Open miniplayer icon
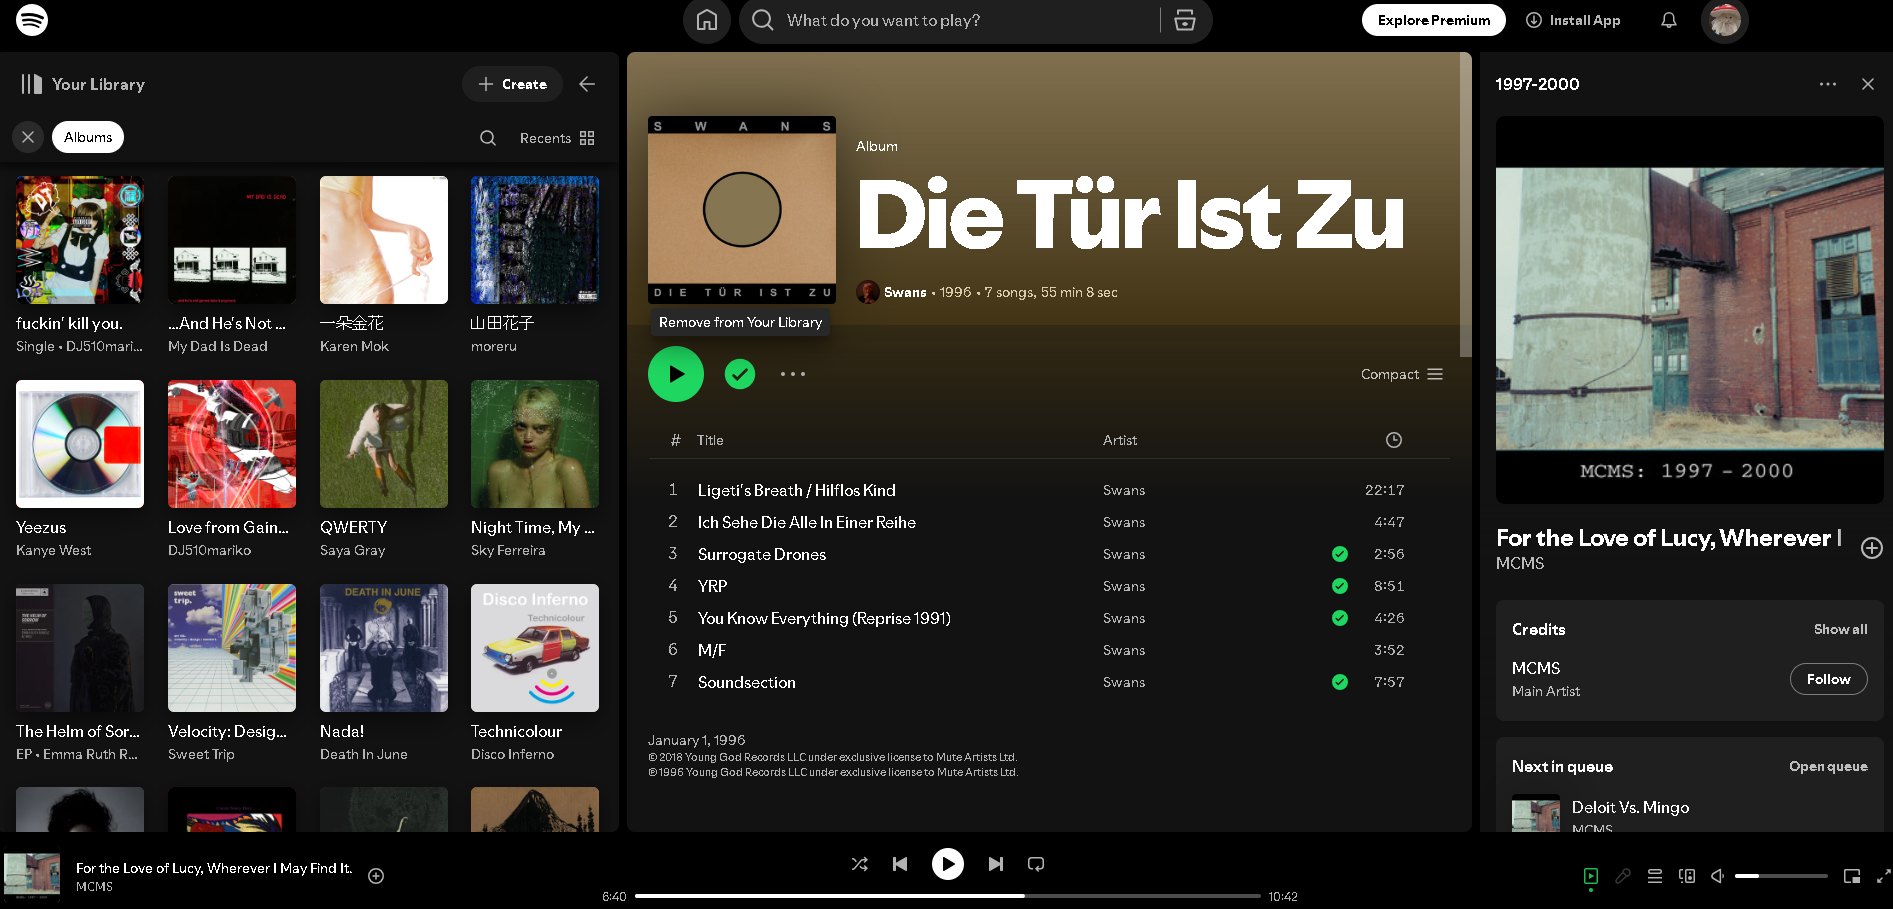The height and width of the screenshot is (909, 1893). 1852,876
